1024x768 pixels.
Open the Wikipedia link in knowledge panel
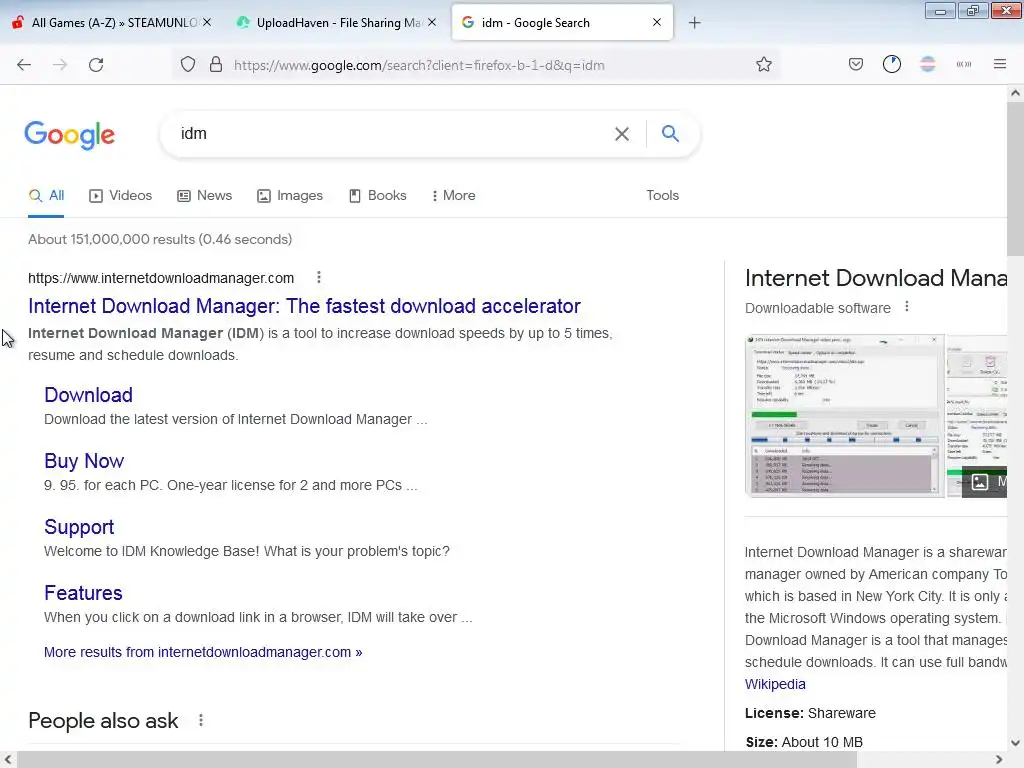pyautogui.click(x=775, y=684)
